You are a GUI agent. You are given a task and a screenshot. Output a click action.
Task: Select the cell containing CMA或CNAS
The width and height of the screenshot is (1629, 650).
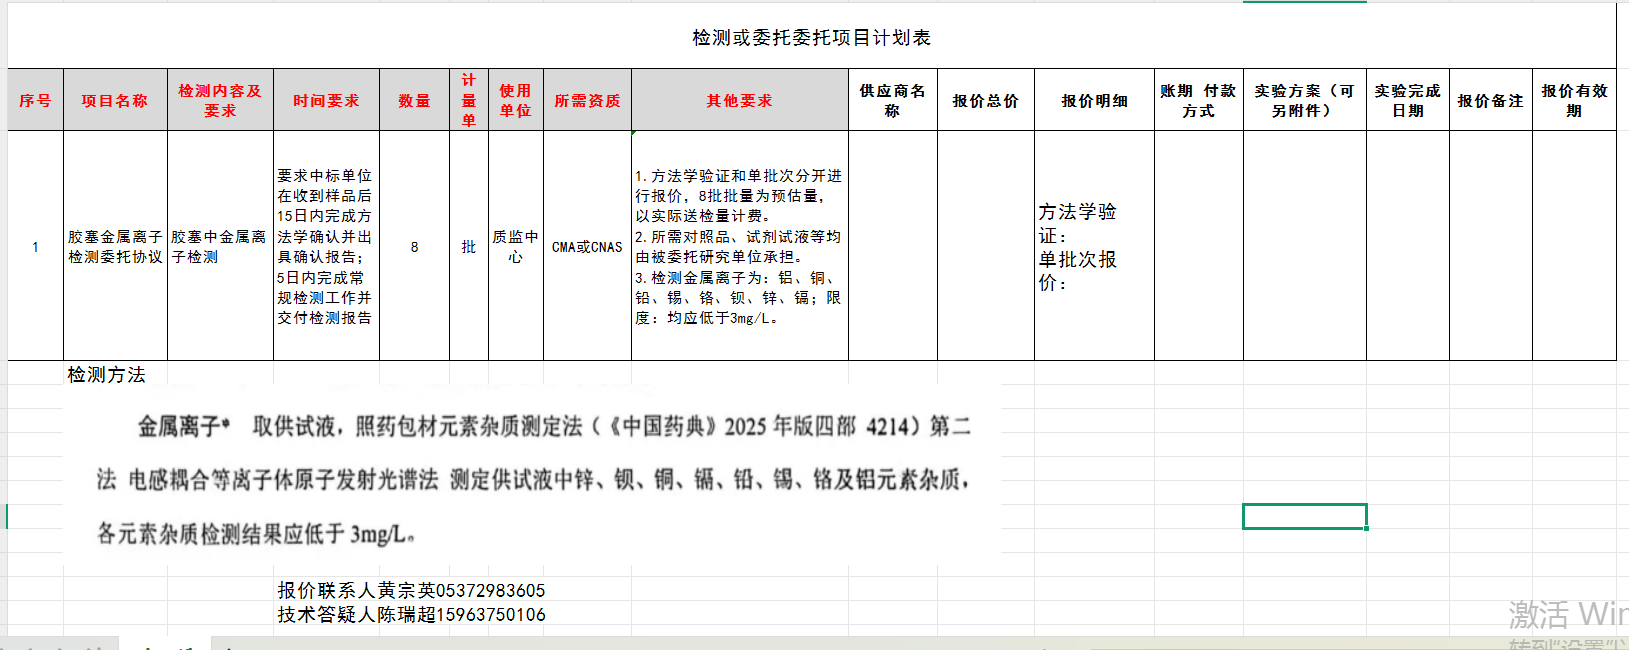pyautogui.click(x=587, y=247)
